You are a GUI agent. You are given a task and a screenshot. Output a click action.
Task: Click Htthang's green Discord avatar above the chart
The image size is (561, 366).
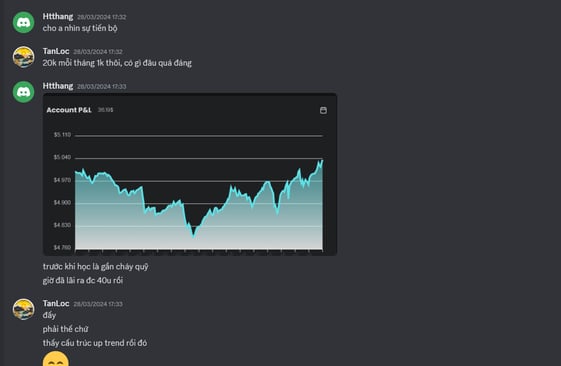tap(24, 92)
